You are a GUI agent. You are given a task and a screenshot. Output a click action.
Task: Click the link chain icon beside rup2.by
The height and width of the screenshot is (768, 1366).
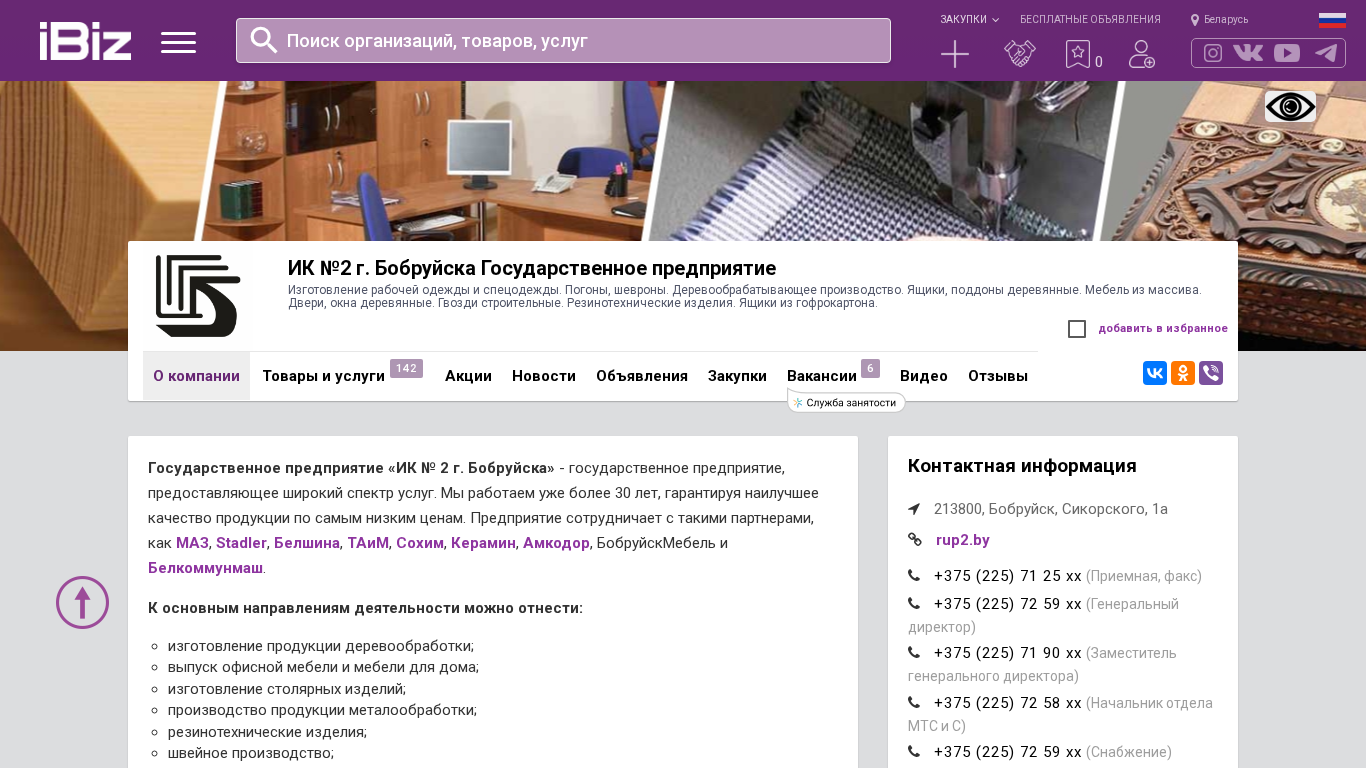[915, 540]
